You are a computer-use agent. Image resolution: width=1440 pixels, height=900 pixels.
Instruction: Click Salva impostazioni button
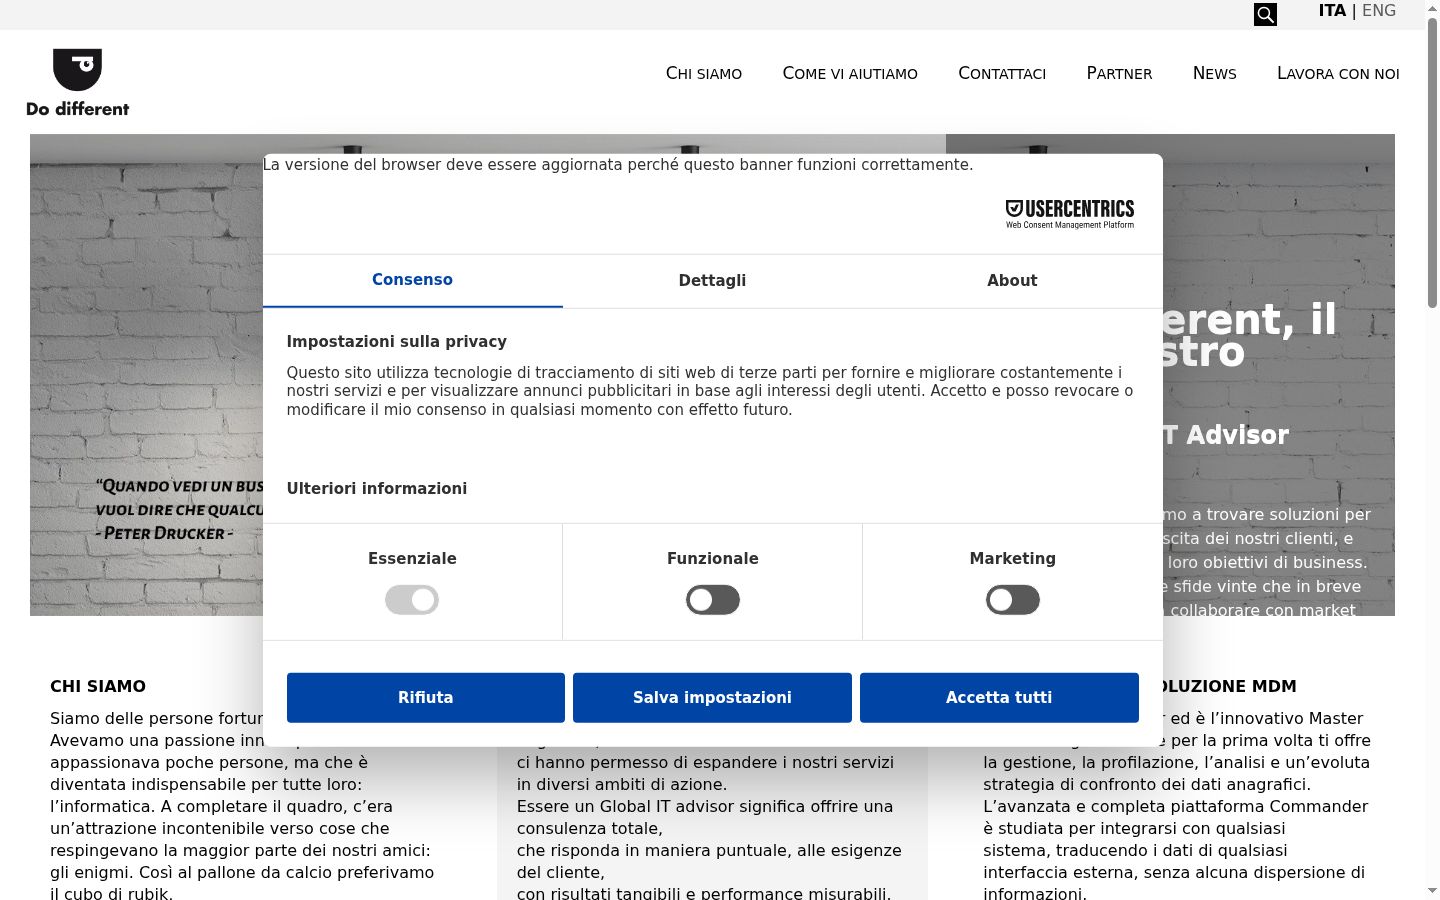(x=712, y=698)
